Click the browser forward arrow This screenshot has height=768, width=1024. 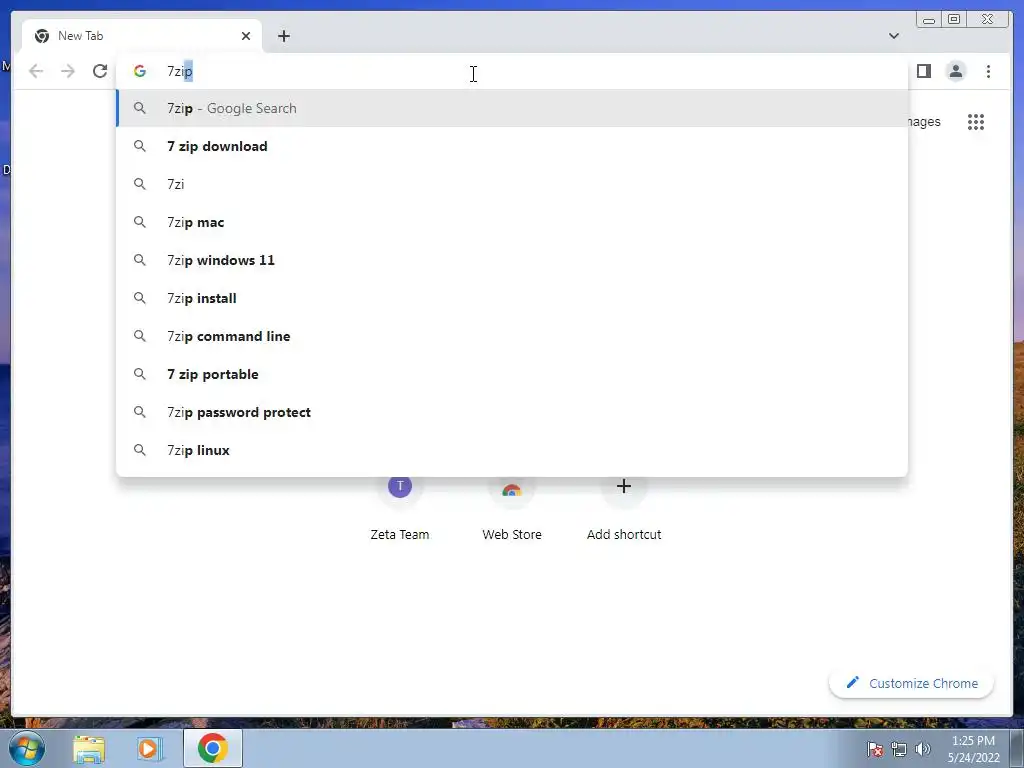[x=68, y=71]
